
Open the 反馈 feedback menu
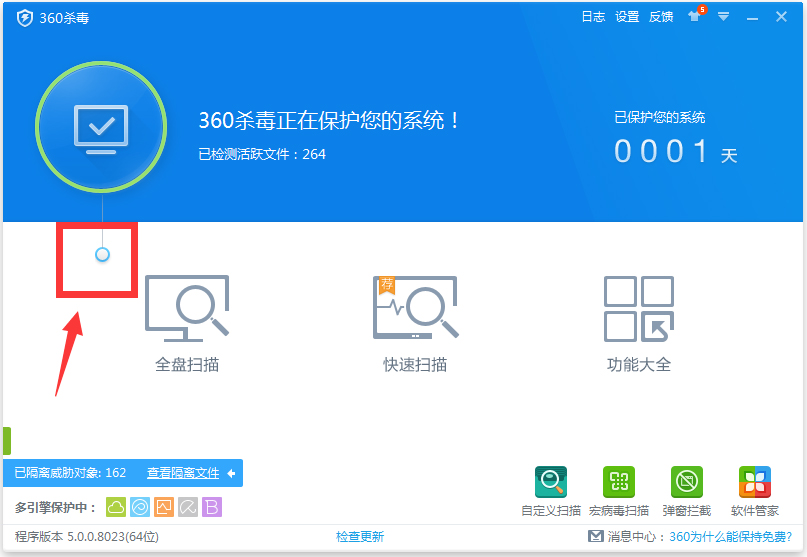point(661,17)
